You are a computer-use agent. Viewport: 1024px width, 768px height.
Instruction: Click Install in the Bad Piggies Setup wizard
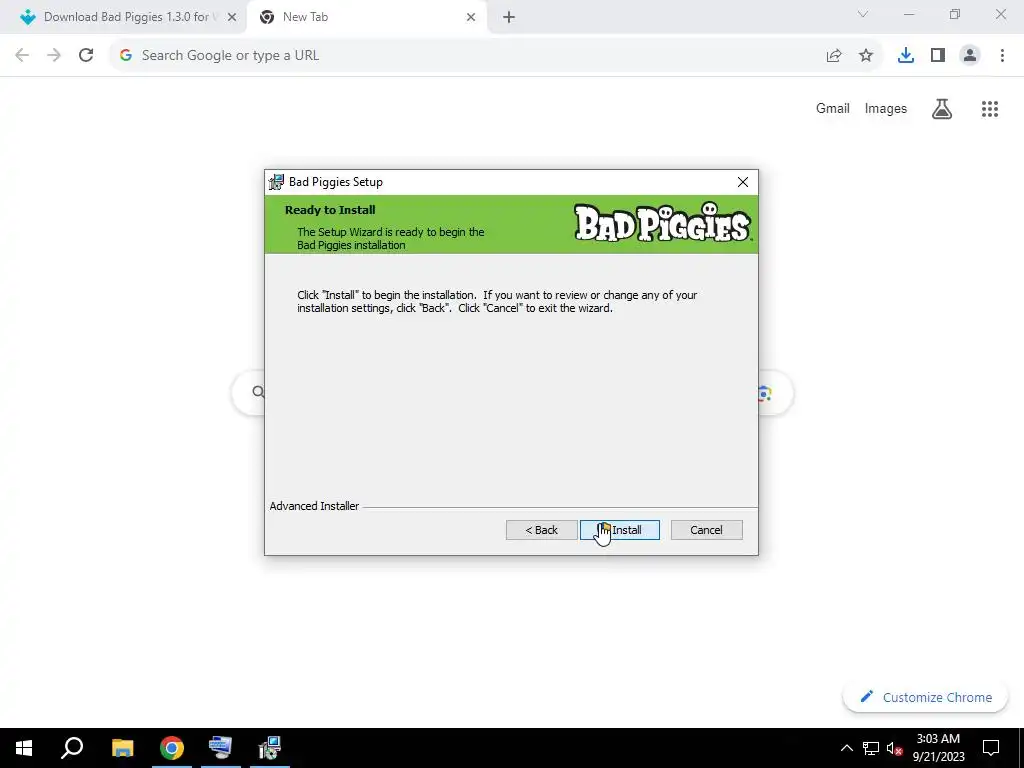620,530
